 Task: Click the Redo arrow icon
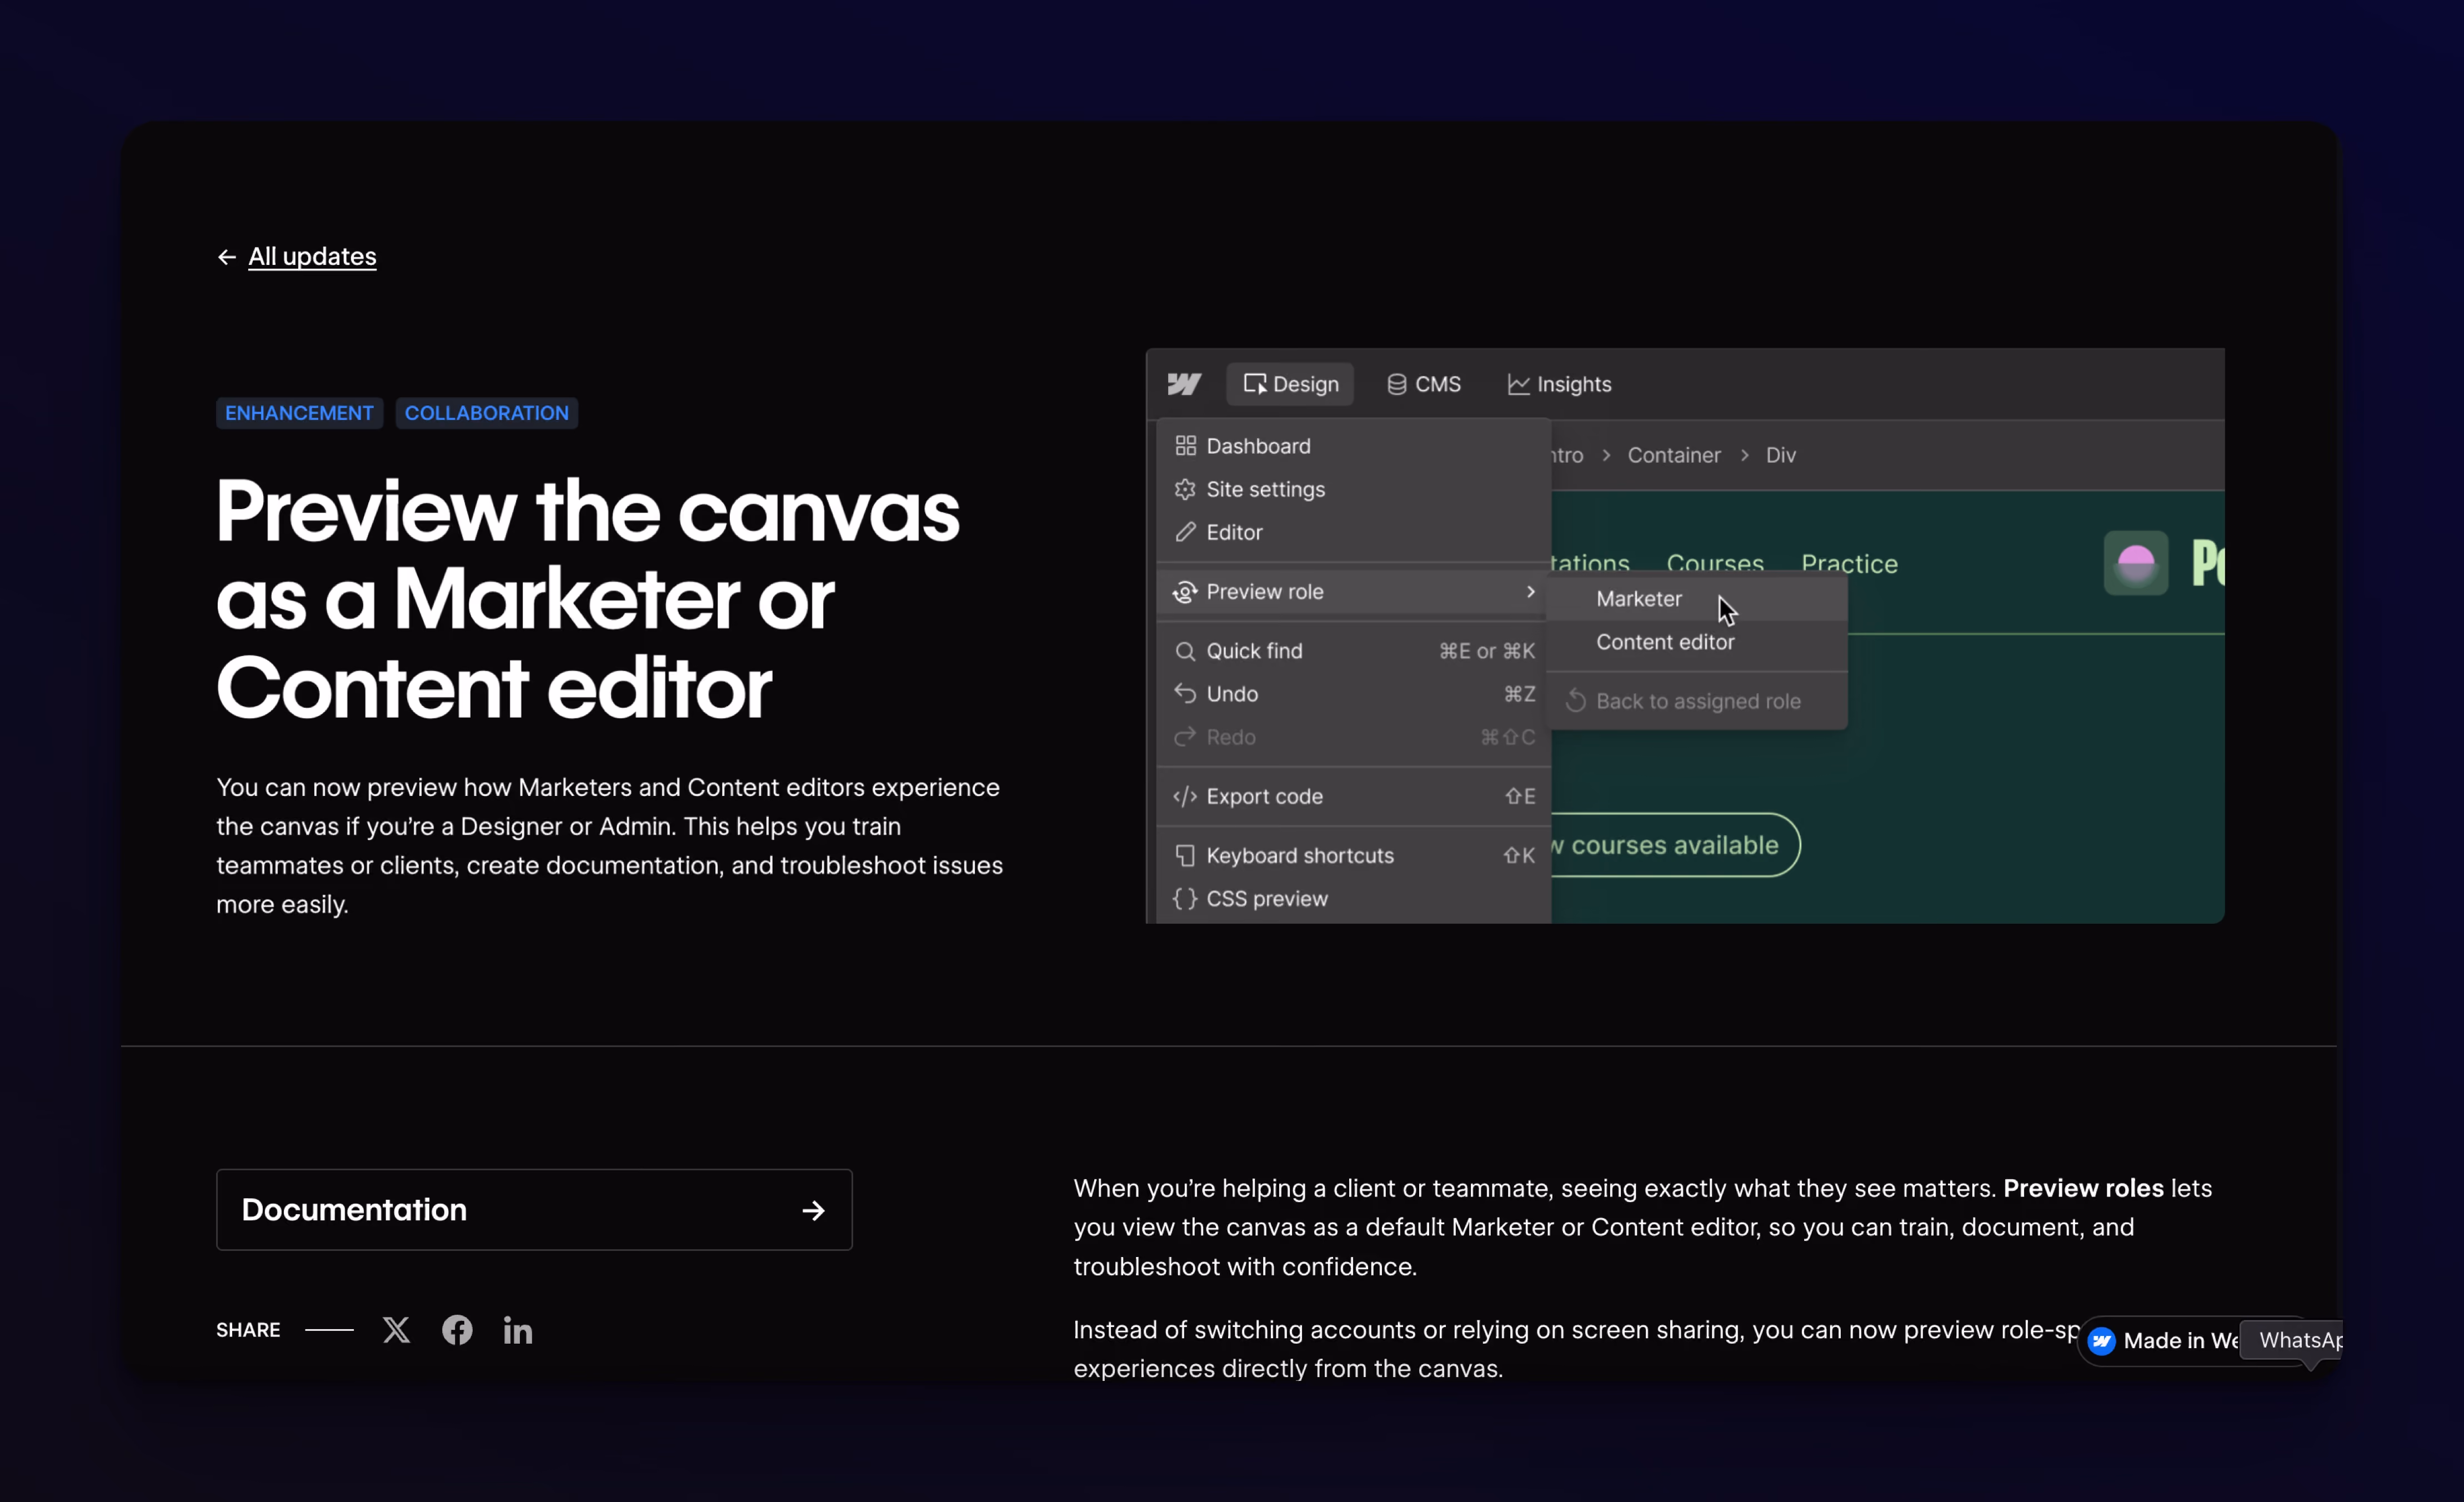tap(1185, 736)
